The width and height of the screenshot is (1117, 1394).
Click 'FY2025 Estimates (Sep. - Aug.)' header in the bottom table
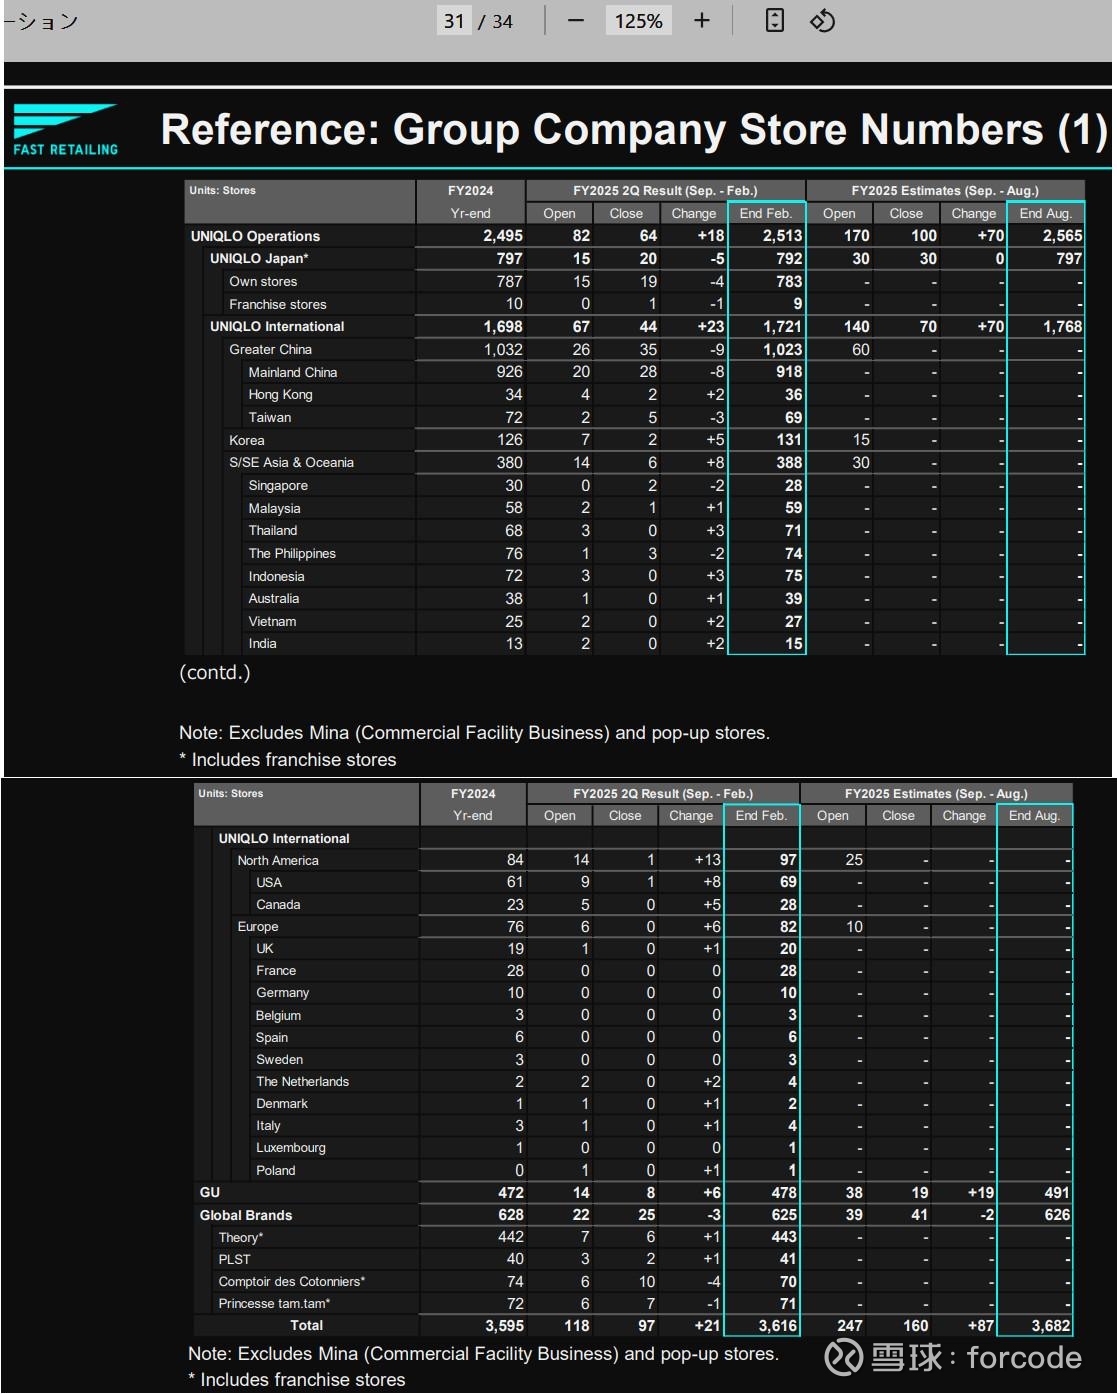[936, 794]
